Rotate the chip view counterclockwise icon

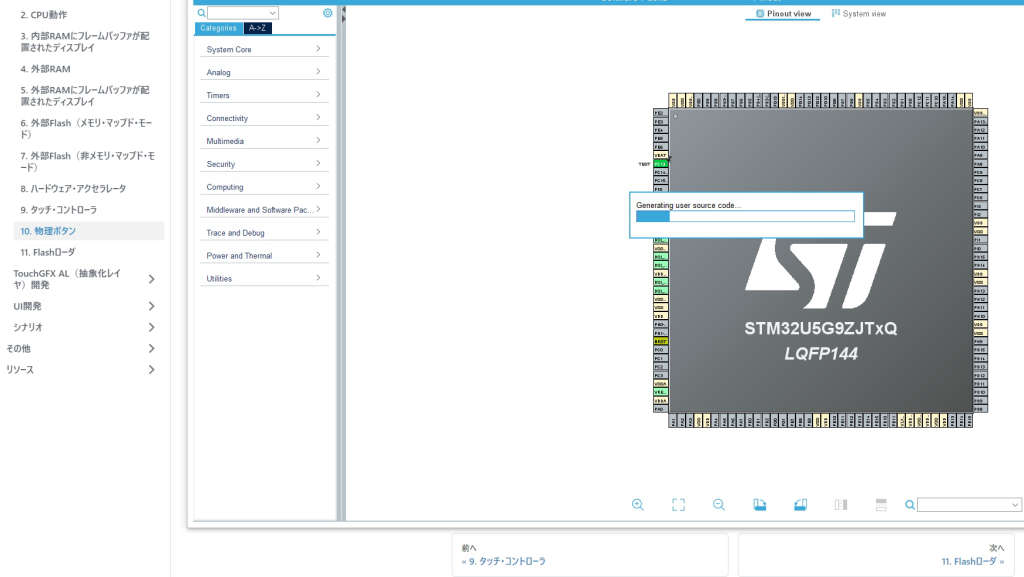(x=800, y=505)
